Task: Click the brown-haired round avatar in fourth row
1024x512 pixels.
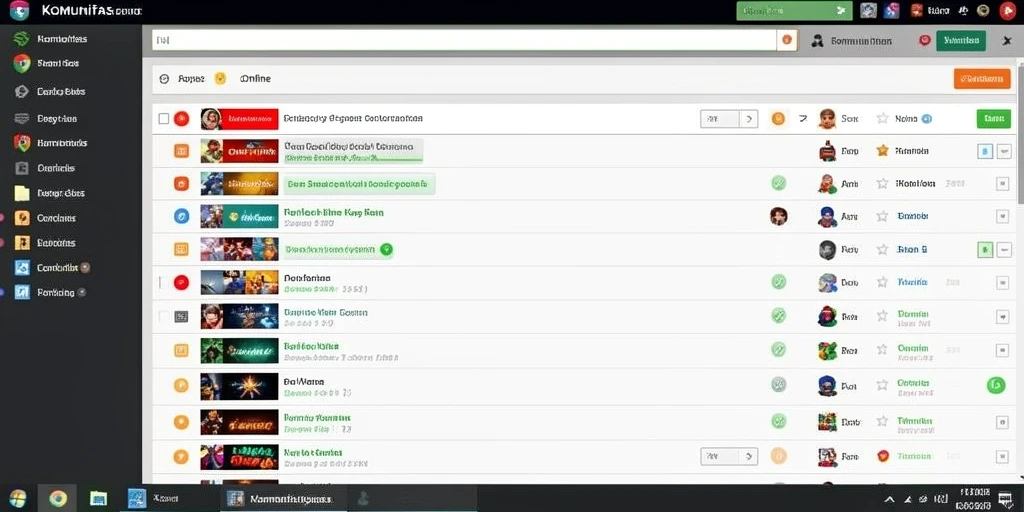Action: click(778, 216)
